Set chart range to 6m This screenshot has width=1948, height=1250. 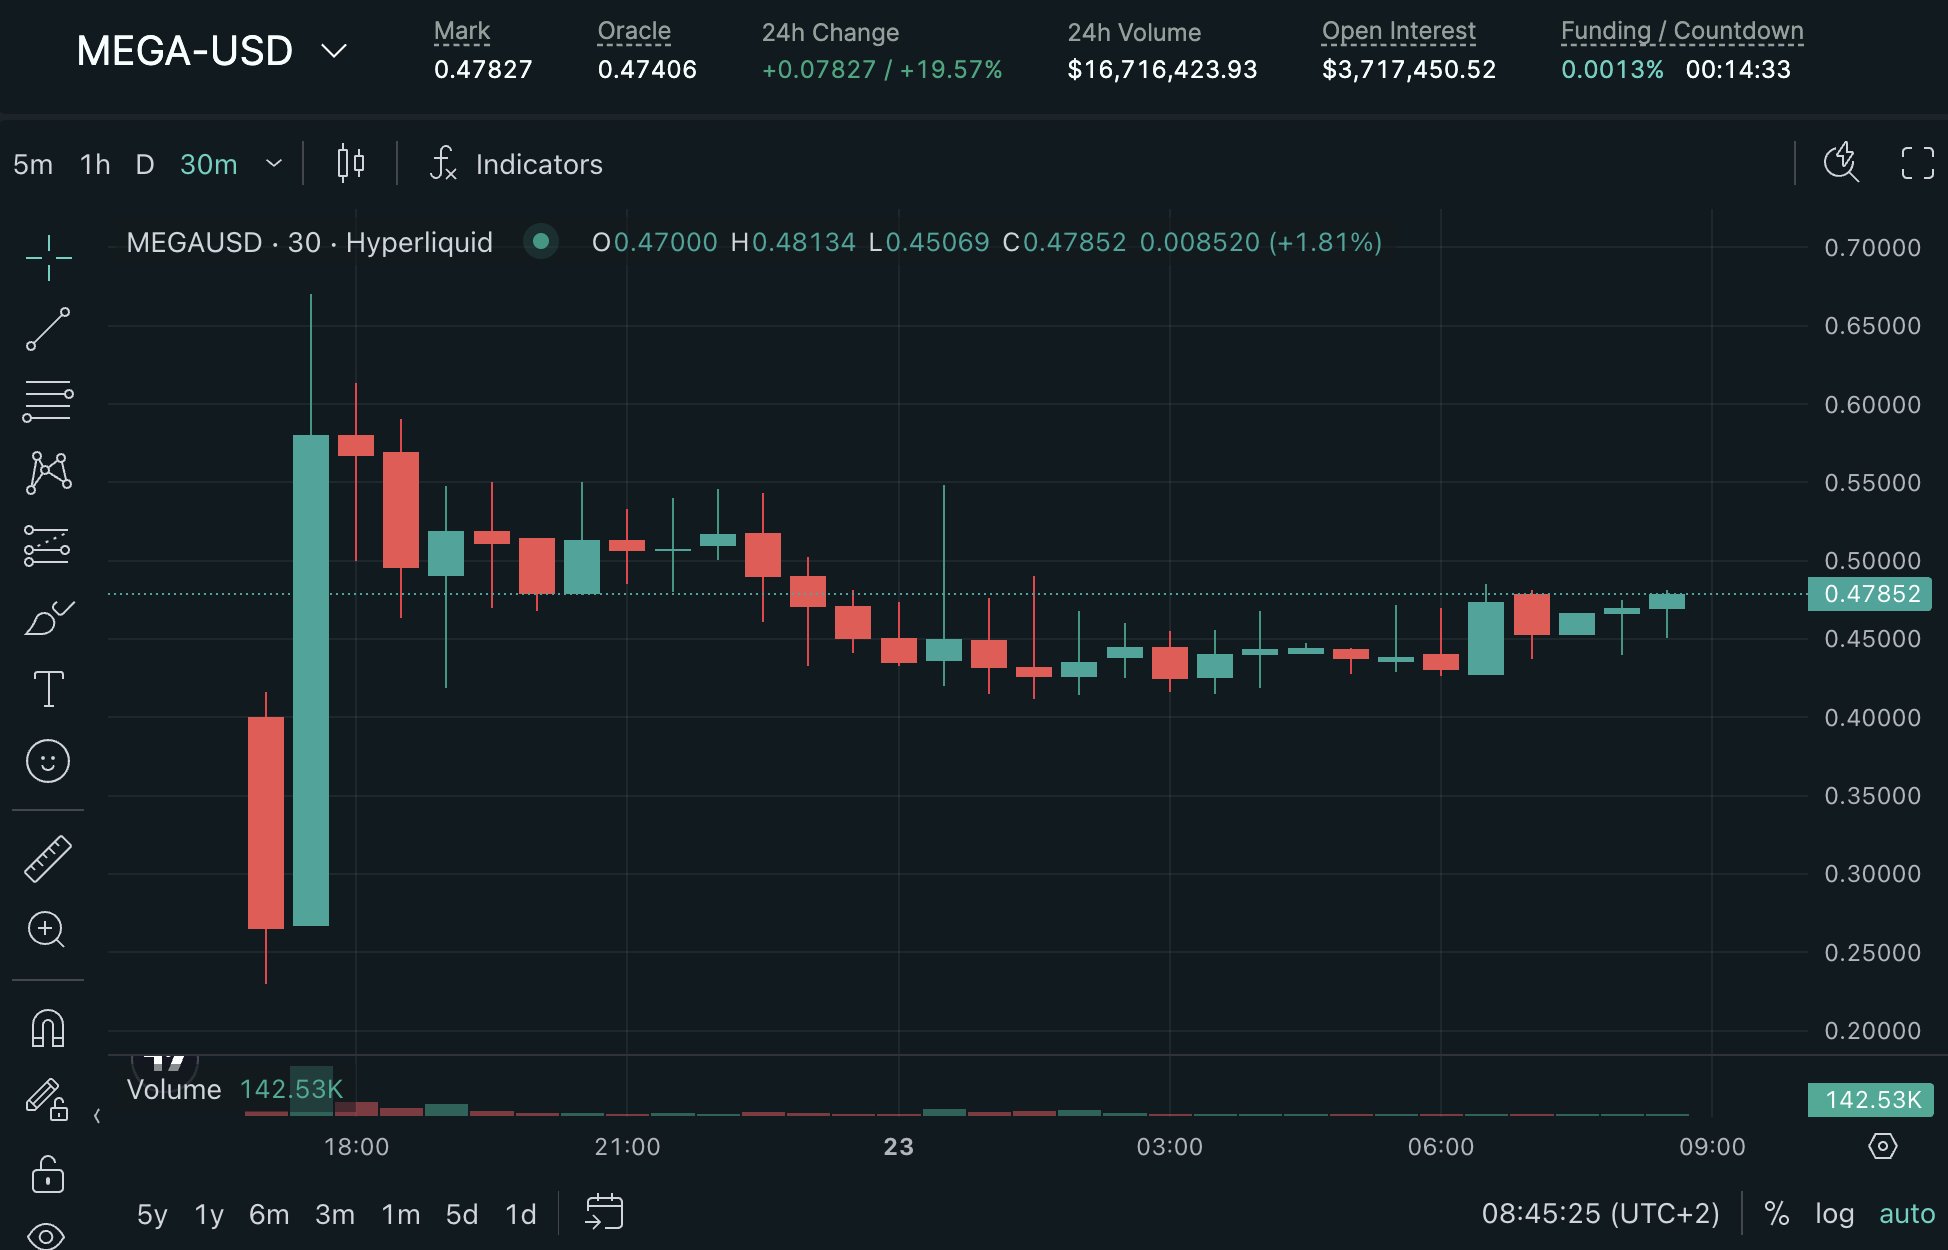coord(268,1213)
